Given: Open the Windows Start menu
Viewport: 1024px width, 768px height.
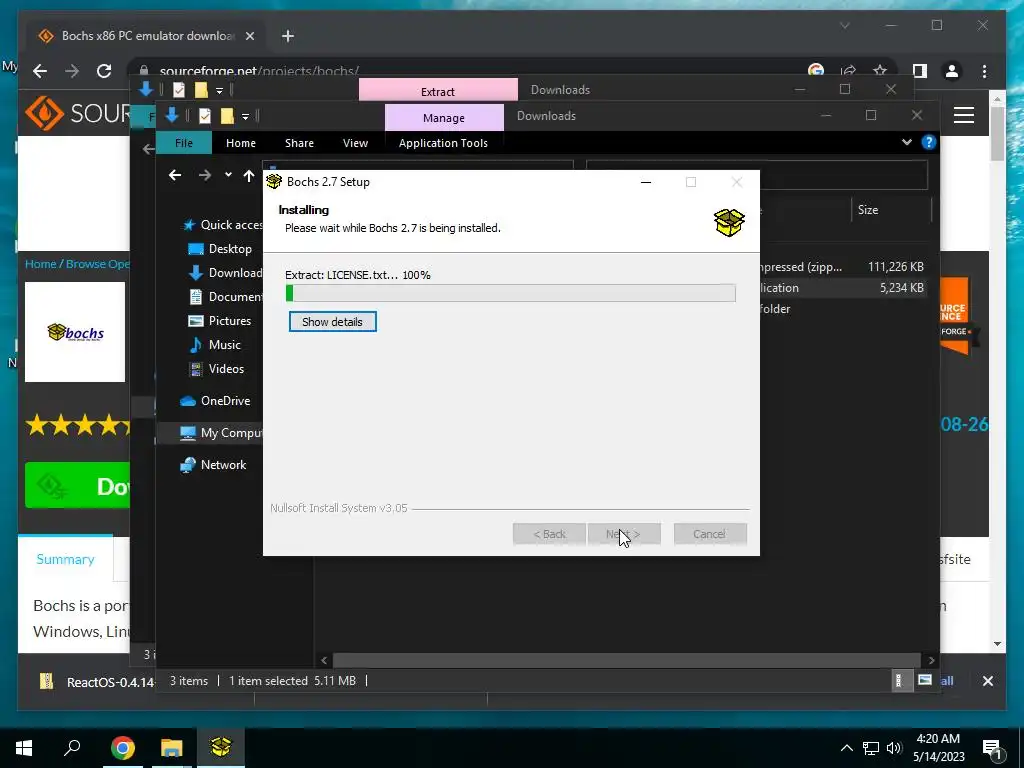Looking at the screenshot, I should (x=24, y=748).
